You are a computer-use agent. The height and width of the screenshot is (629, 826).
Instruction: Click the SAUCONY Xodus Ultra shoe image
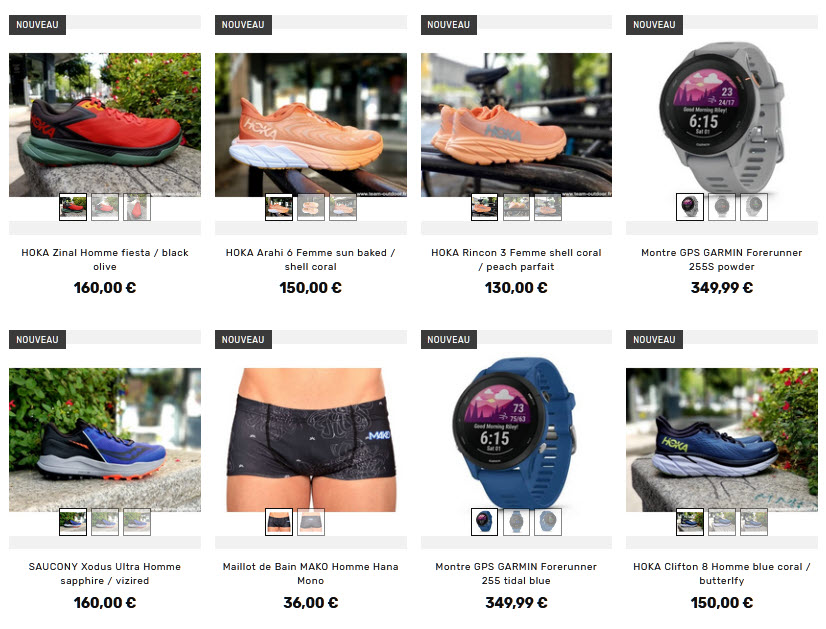105,439
